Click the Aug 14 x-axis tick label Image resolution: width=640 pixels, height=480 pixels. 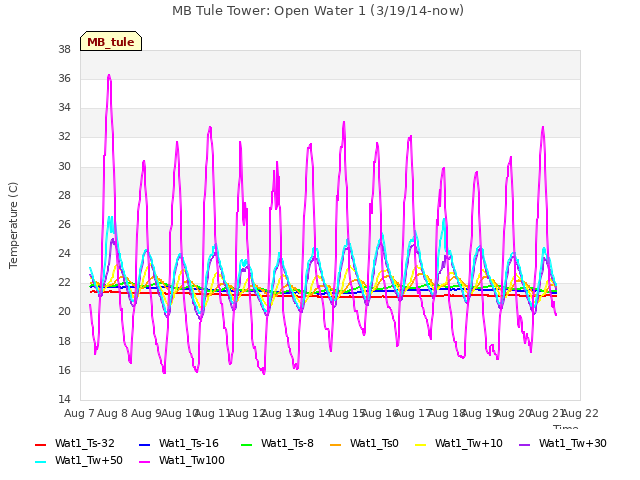point(313,413)
